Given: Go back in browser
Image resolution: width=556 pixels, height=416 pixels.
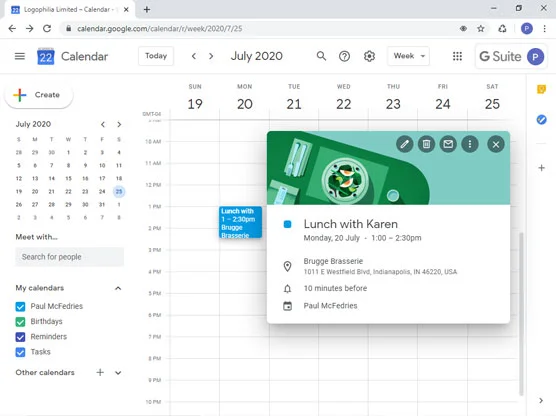Looking at the screenshot, I should pos(12,28).
